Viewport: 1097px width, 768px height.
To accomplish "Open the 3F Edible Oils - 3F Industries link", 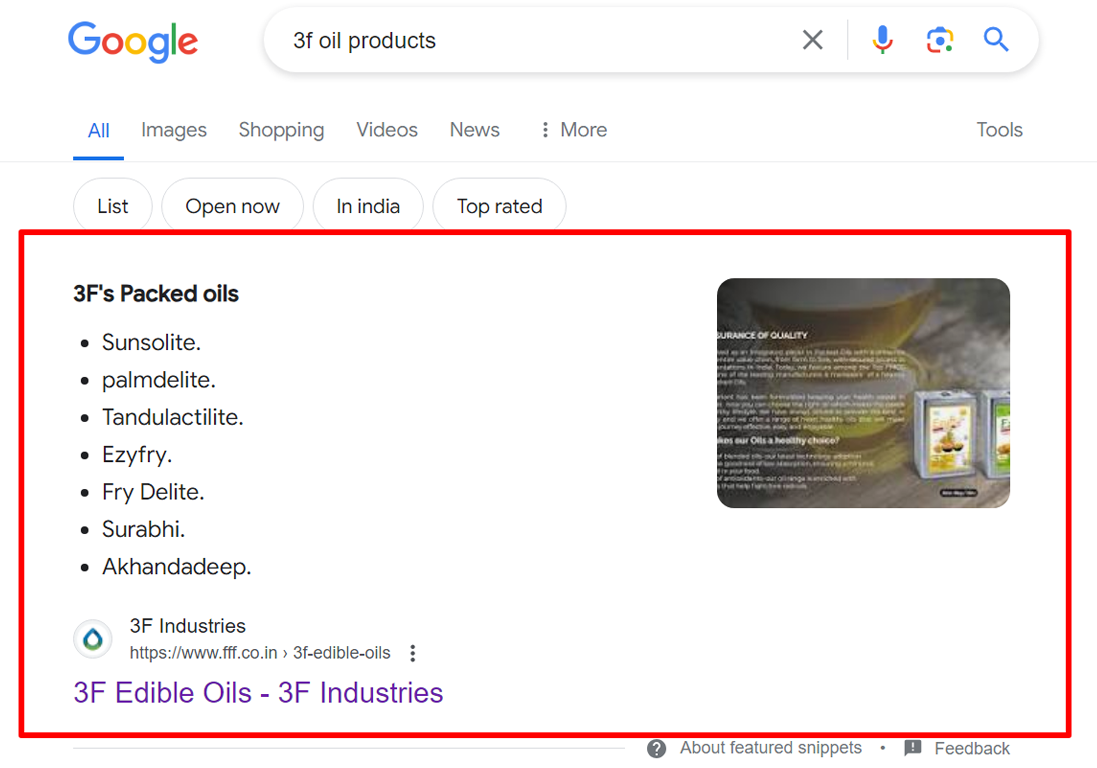I will 258,693.
